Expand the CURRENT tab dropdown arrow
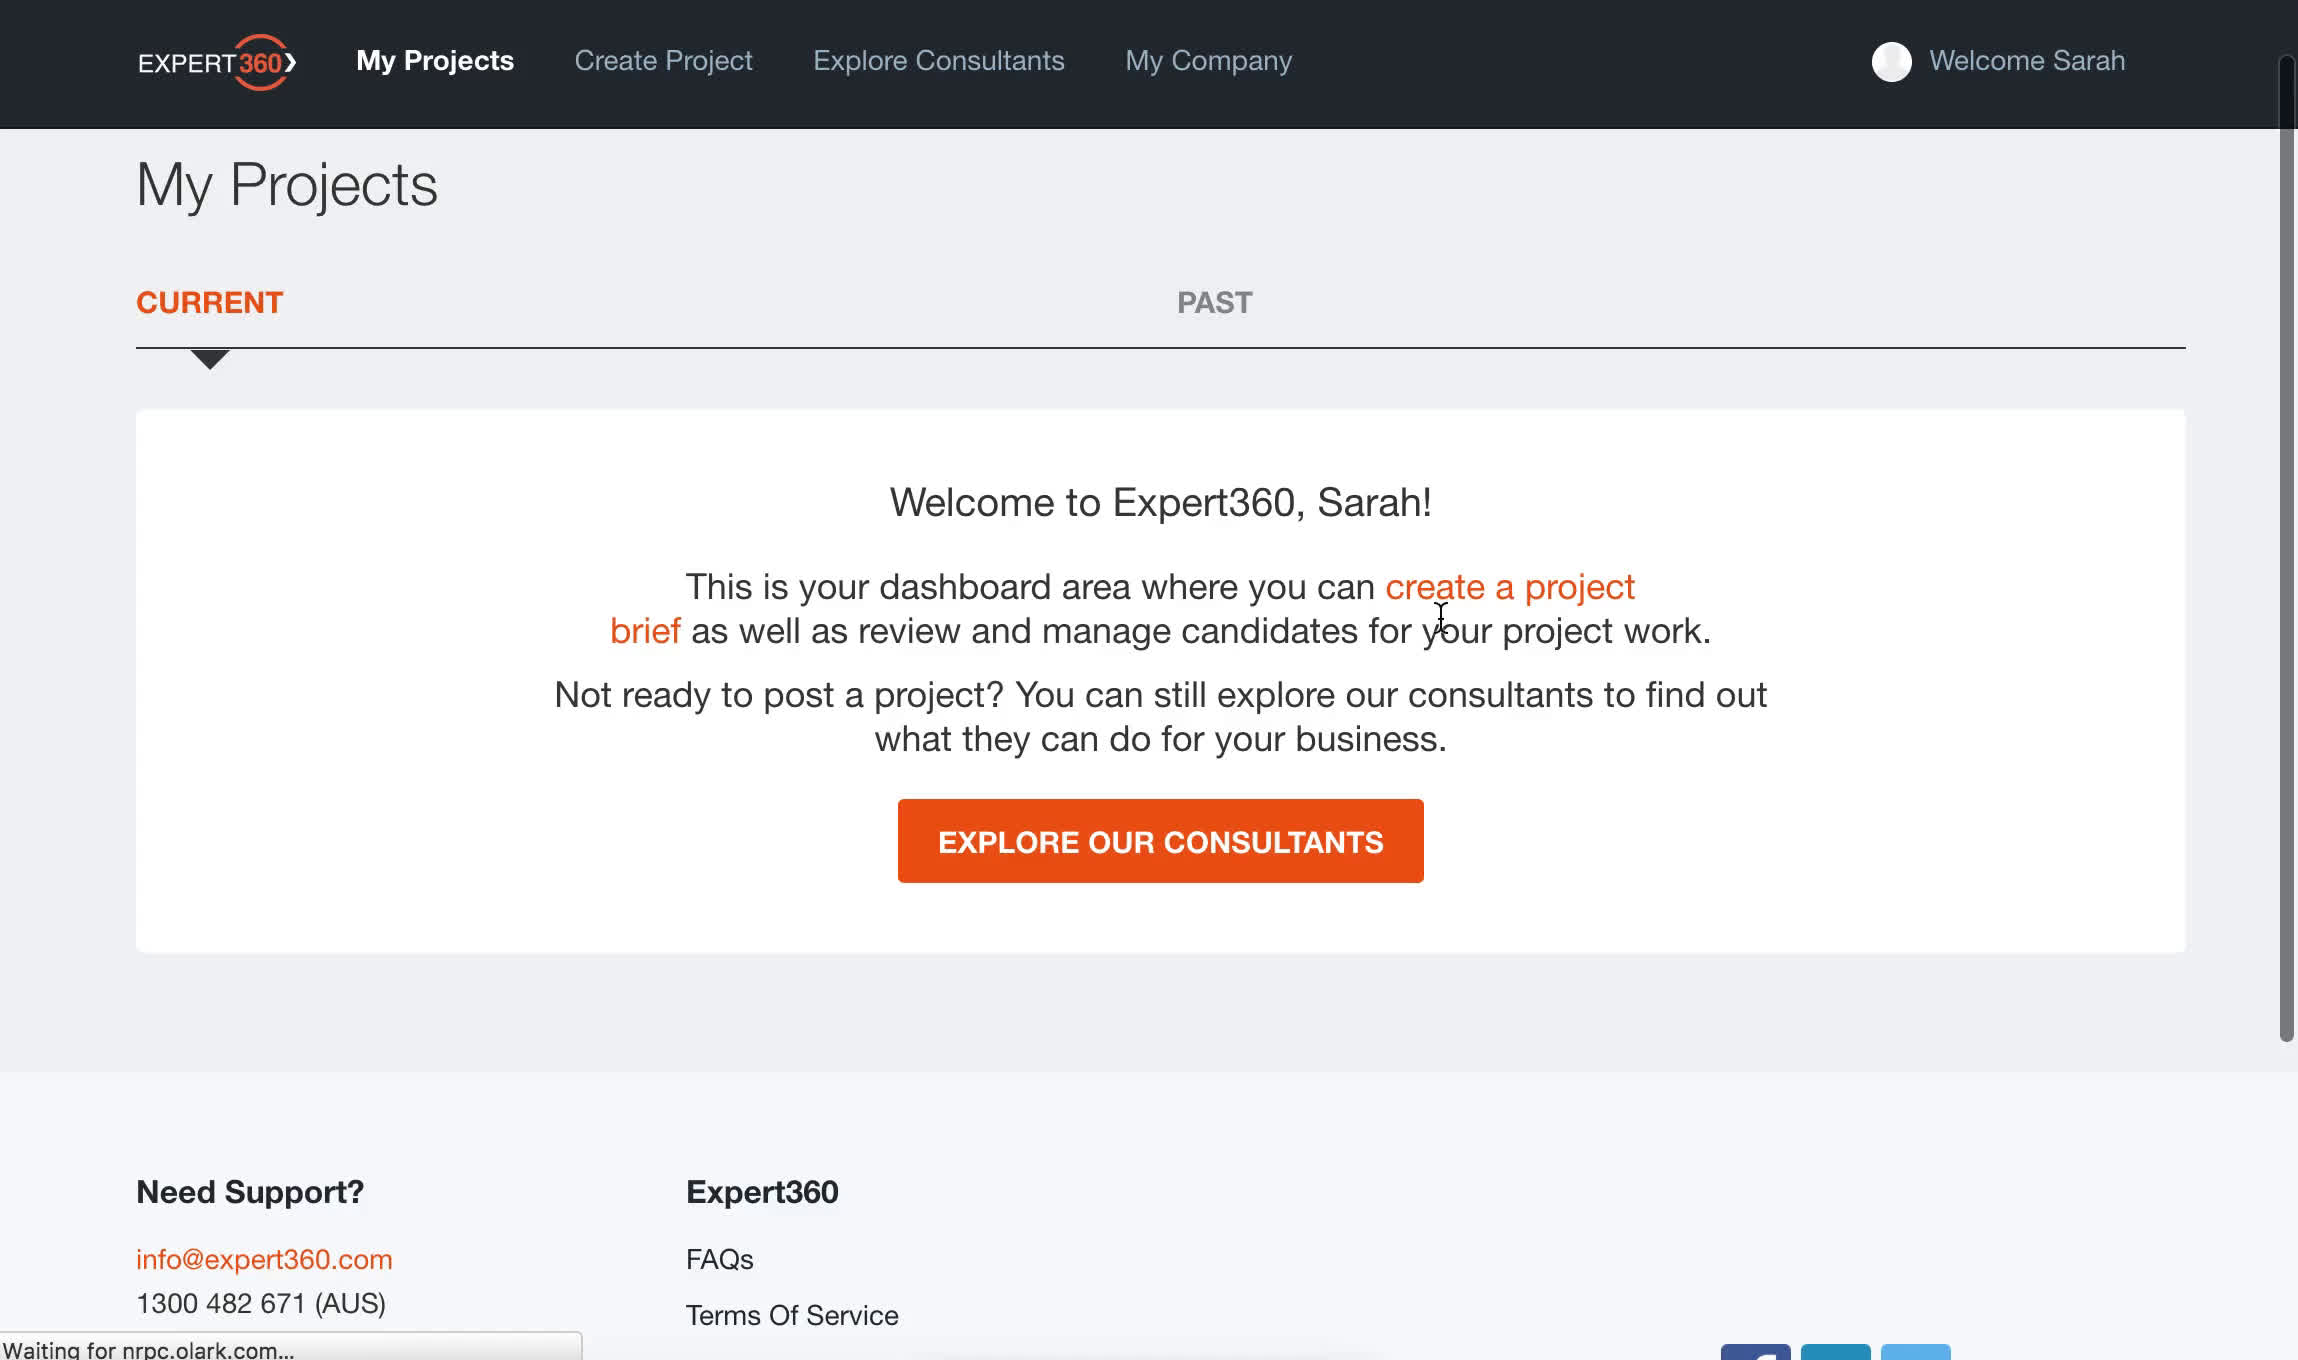 tap(209, 358)
